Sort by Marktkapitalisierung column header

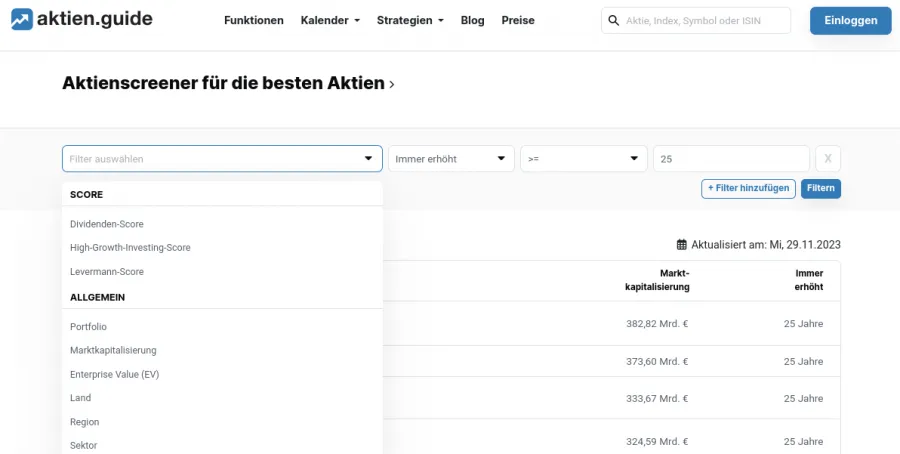point(657,280)
